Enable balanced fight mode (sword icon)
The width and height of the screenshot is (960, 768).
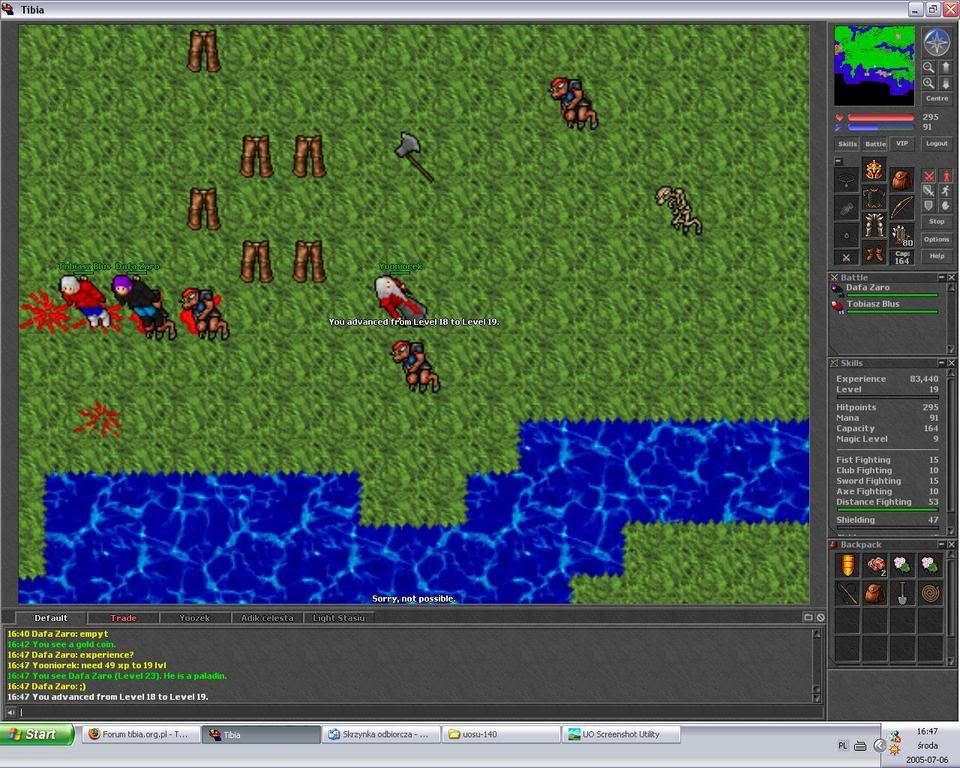tap(929, 191)
